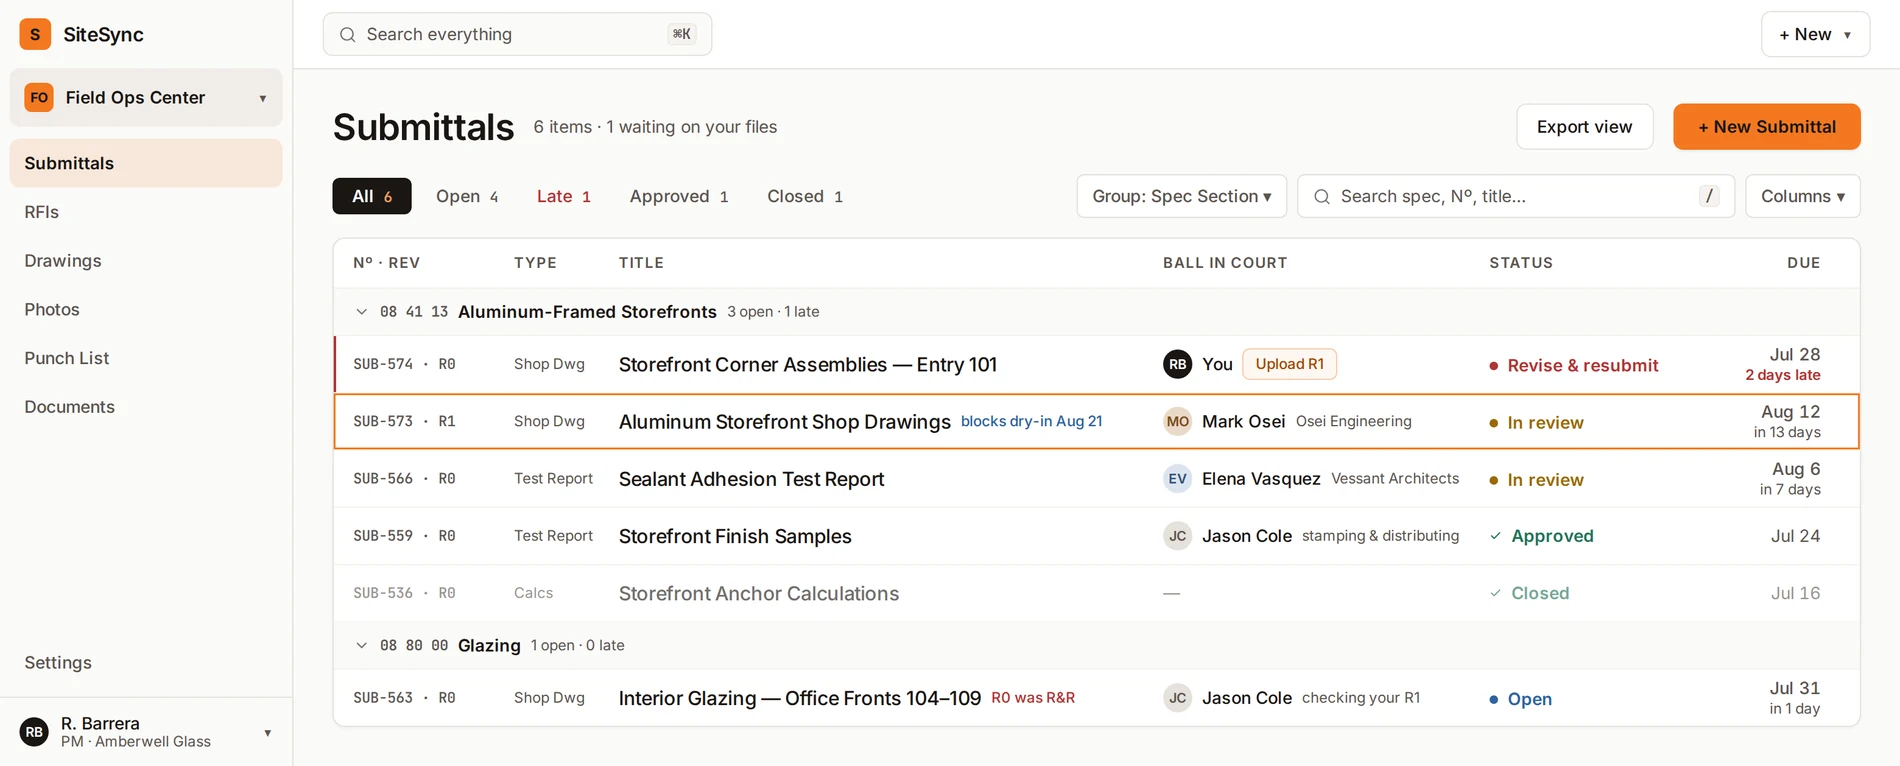Open the Field Ops Center workspace switcher

(146, 97)
